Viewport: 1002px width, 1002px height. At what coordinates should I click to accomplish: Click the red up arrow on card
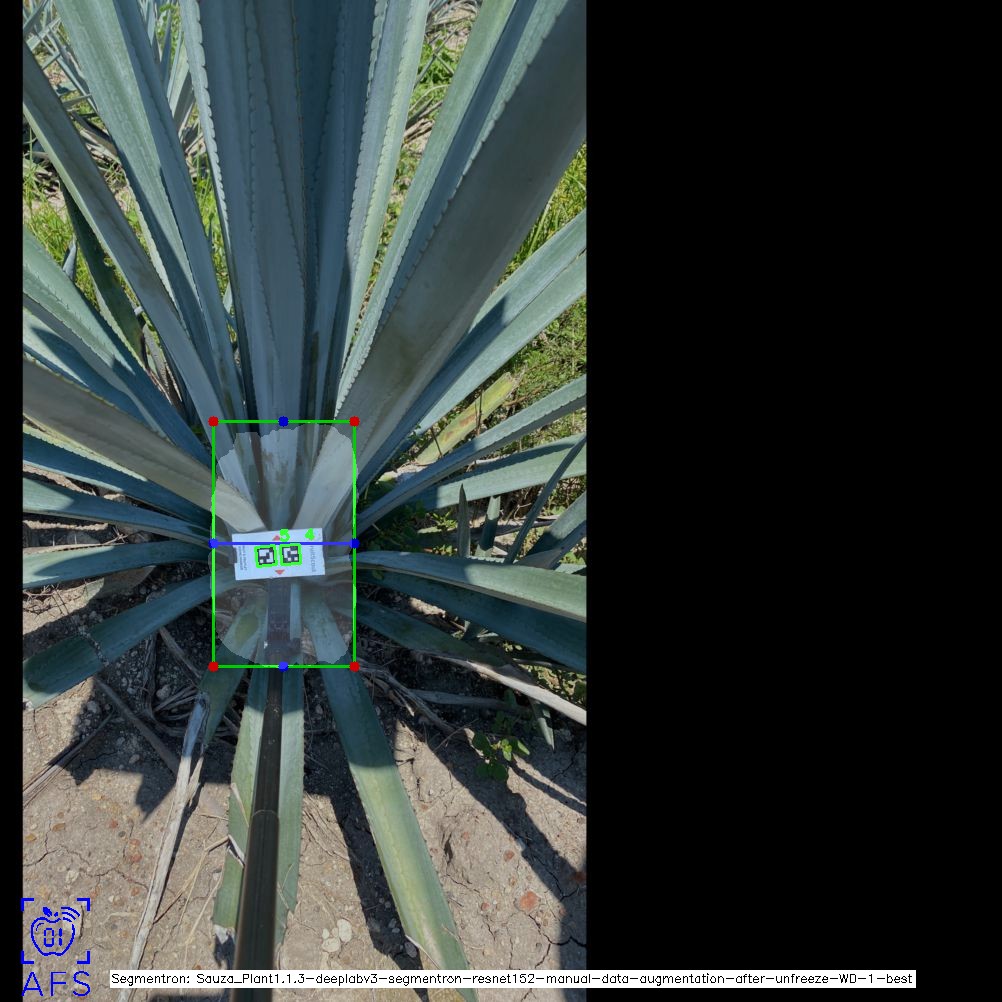click(x=277, y=538)
